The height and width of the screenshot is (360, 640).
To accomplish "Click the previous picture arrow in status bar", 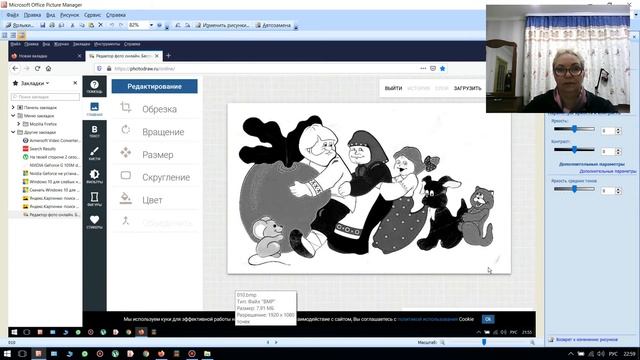I will tap(268, 342).
